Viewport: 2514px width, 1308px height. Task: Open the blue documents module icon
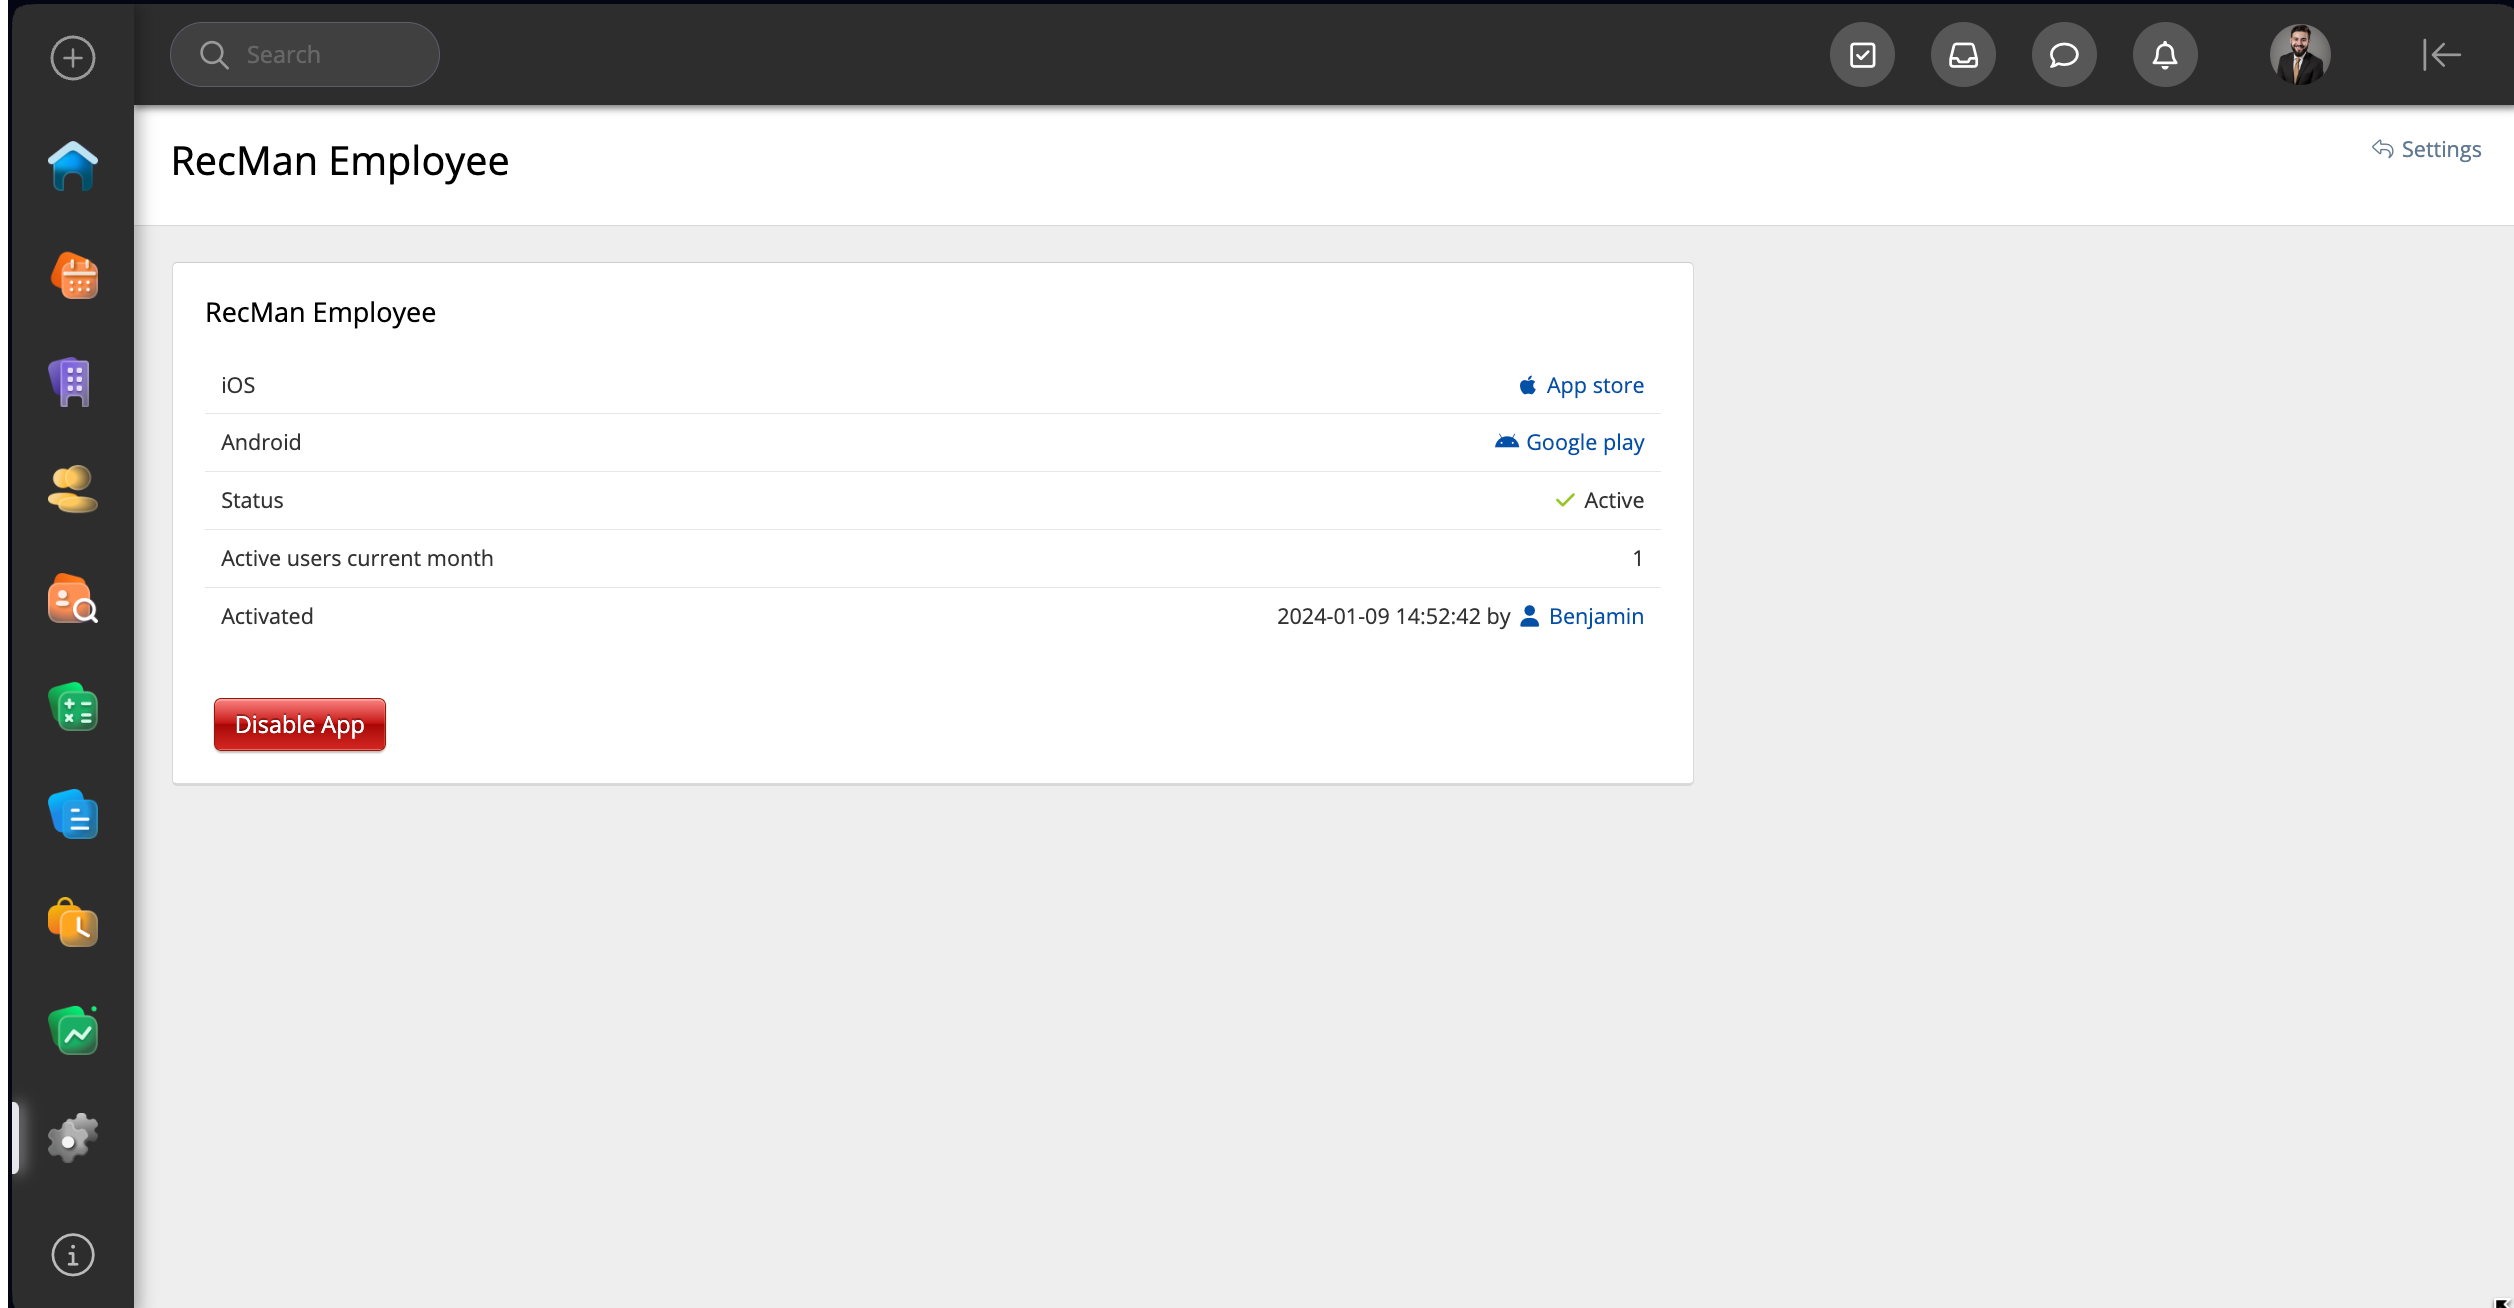pos(73,814)
